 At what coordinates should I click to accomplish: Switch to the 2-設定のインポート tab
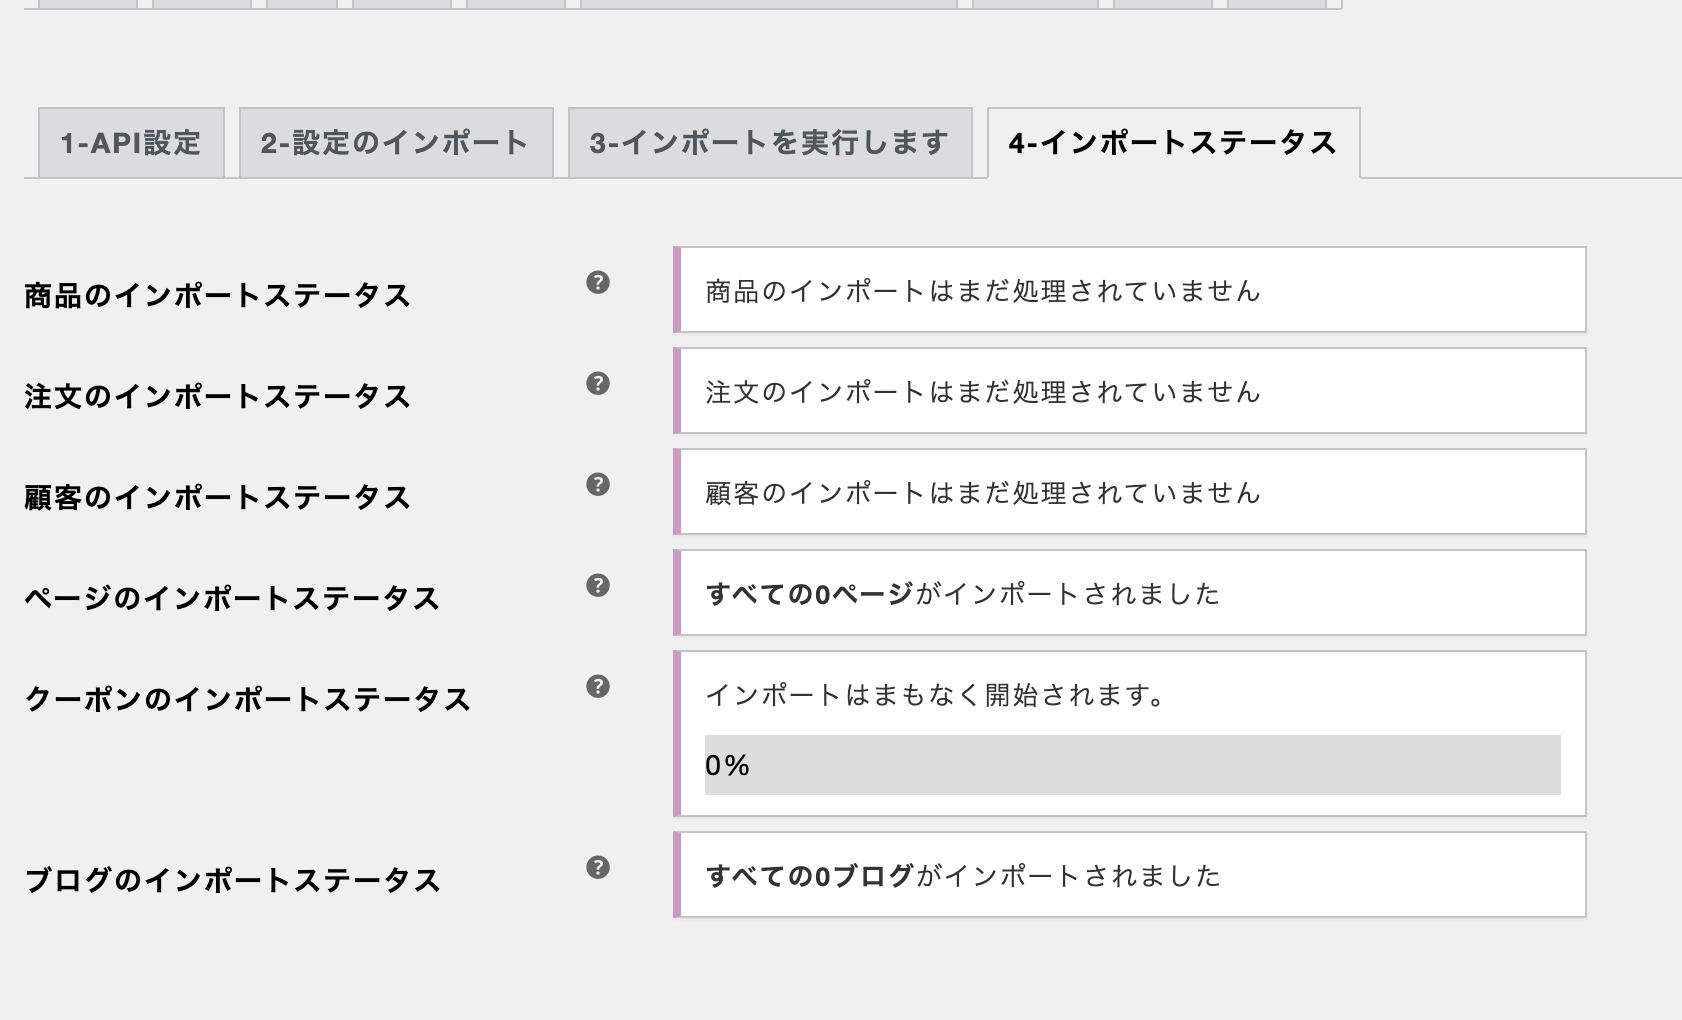coord(396,143)
